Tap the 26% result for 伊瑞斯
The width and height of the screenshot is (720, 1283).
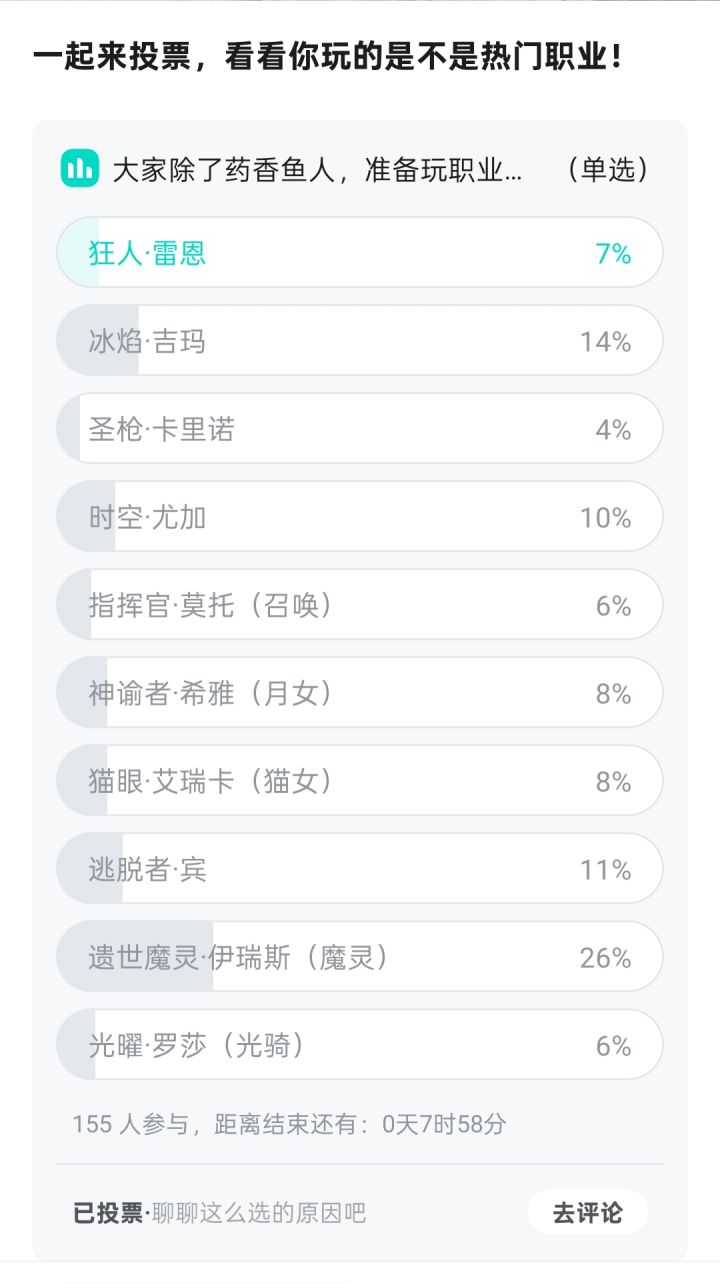point(605,958)
